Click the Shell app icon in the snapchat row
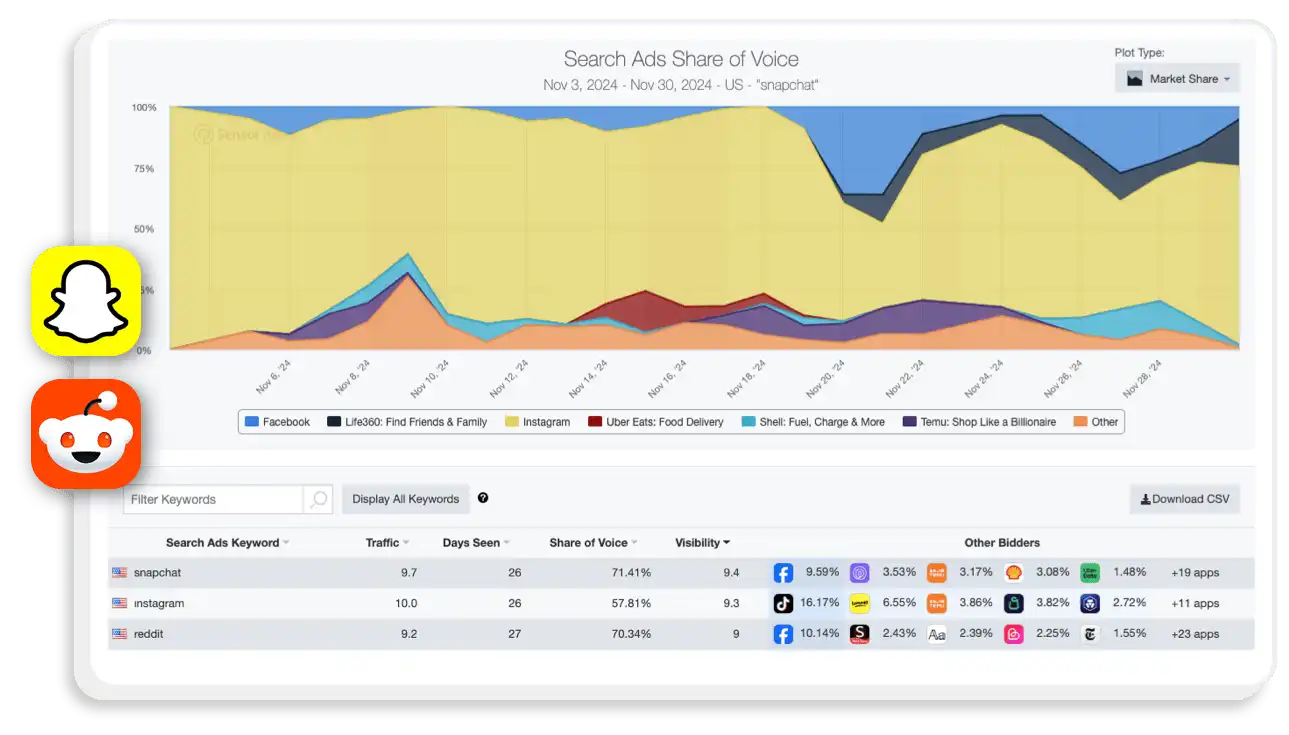This screenshot has height=735, width=1289. [1013, 572]
